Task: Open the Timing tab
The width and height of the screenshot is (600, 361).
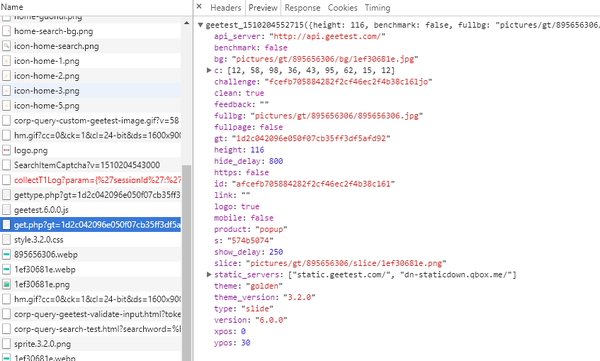Action: tap(377, 8)
